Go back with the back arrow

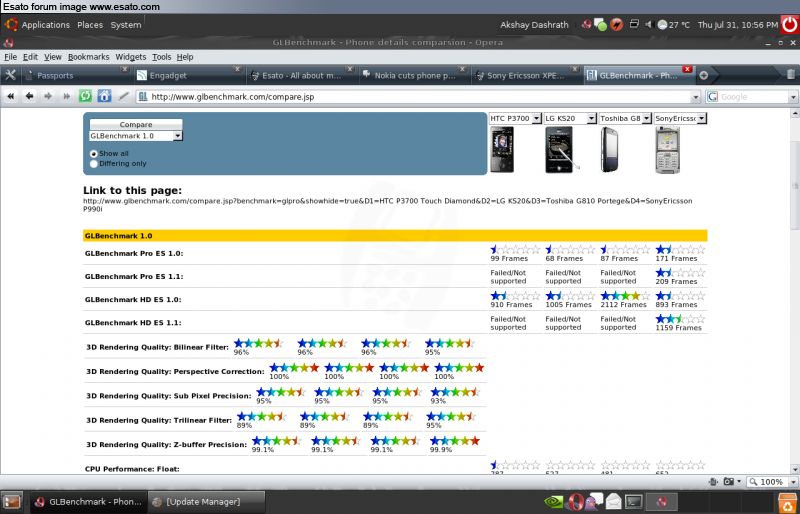click(29, 96)
